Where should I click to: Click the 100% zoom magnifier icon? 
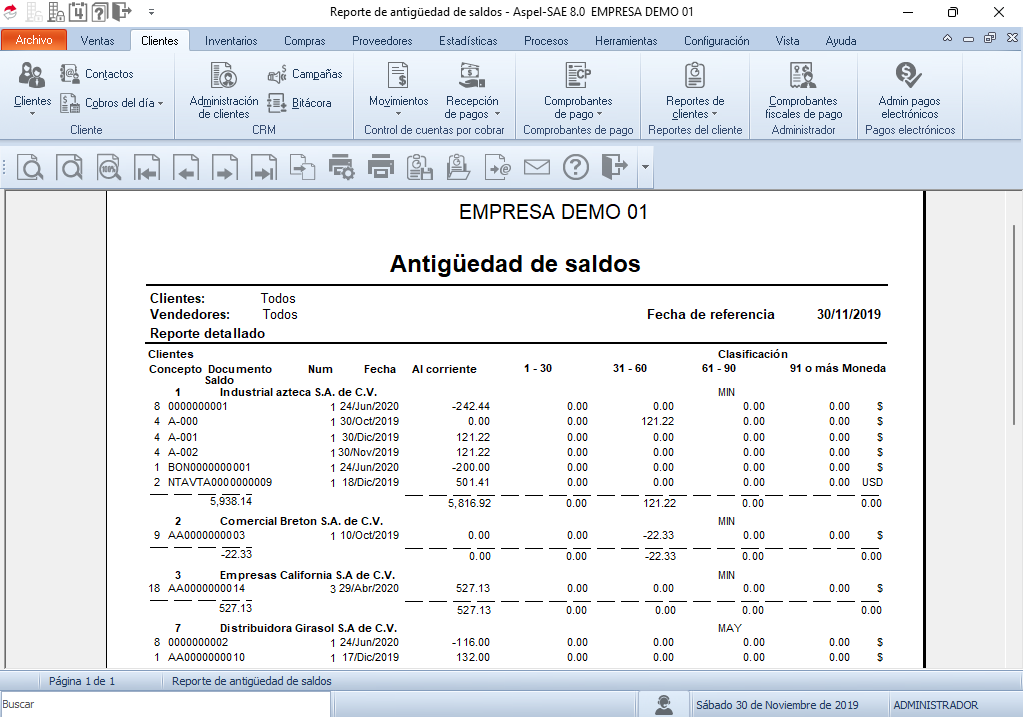(x=109, y=168)
